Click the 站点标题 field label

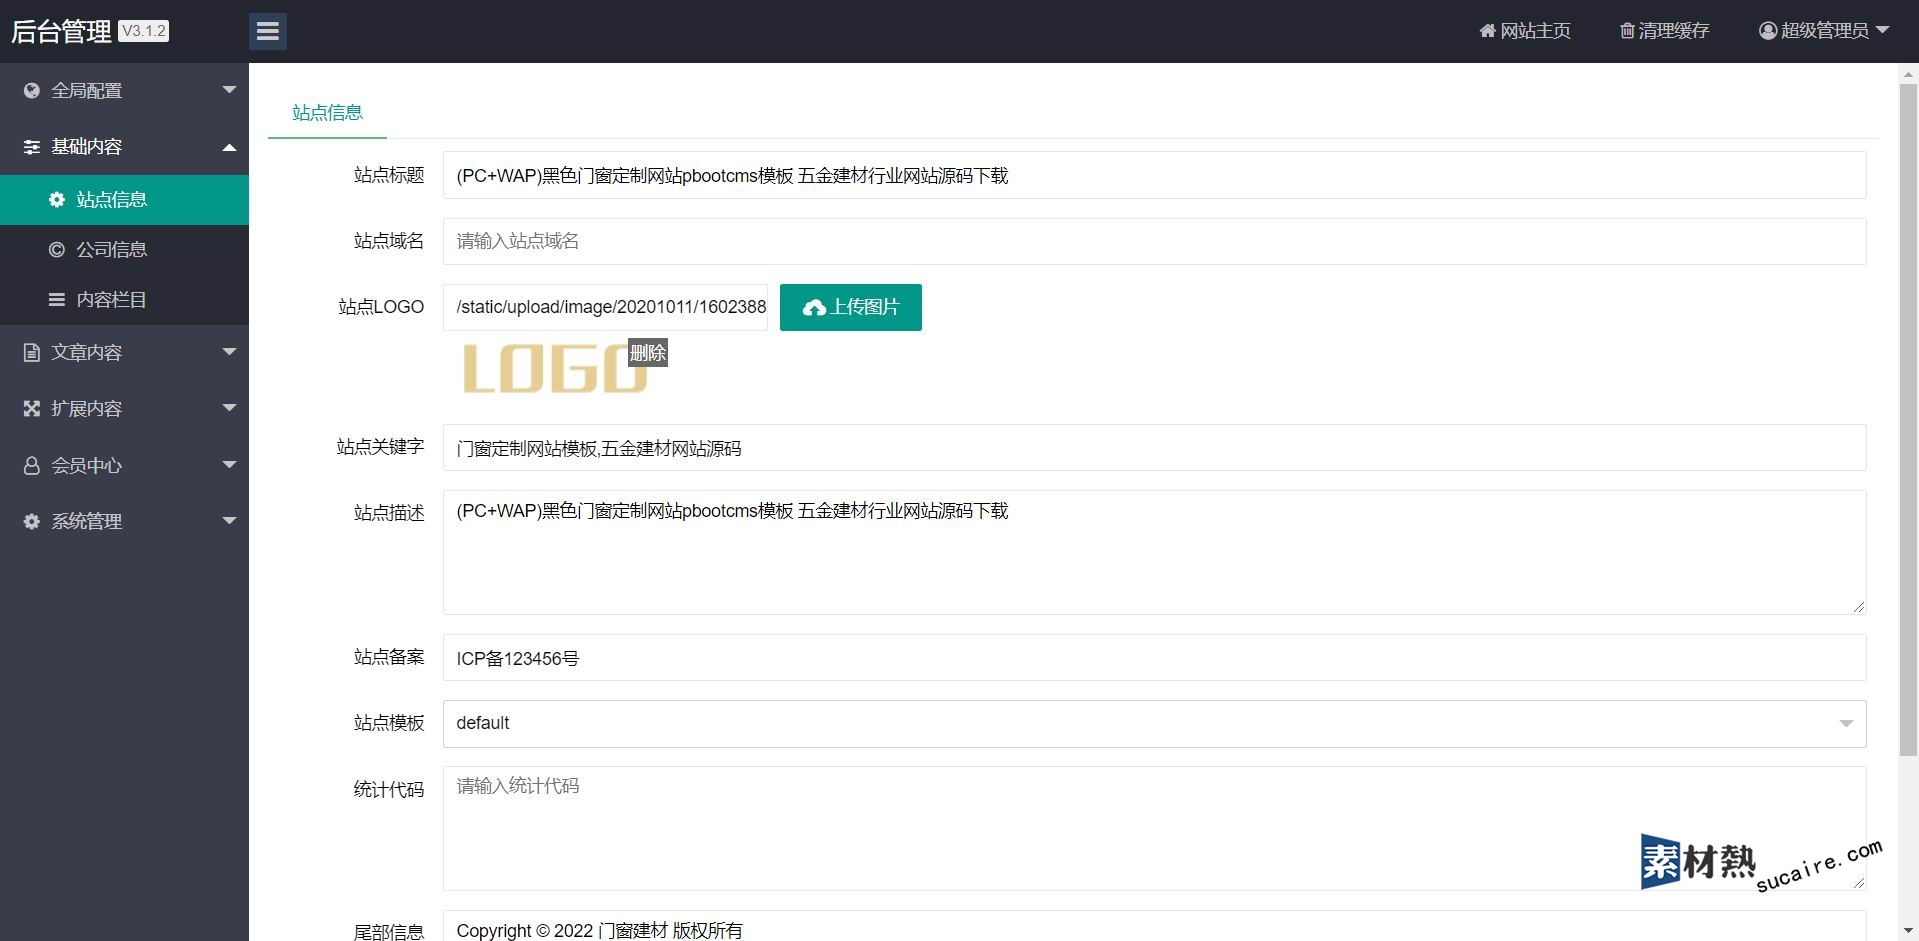click(389, 175)
